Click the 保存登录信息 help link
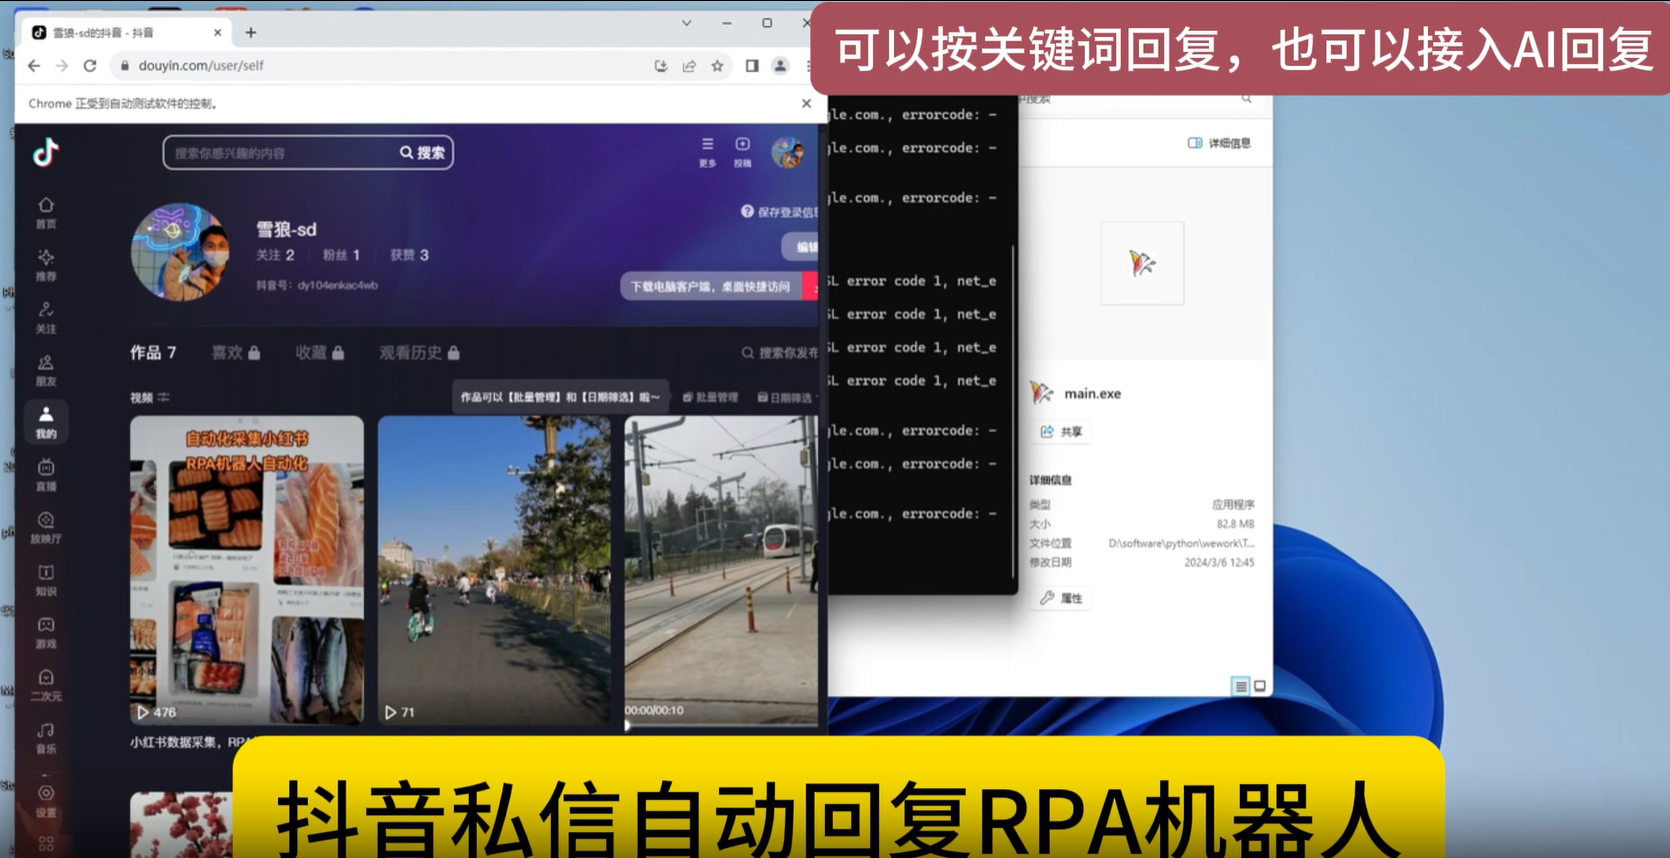The image size is (1670, 858). pyautogui.click(x=779, y=212)
